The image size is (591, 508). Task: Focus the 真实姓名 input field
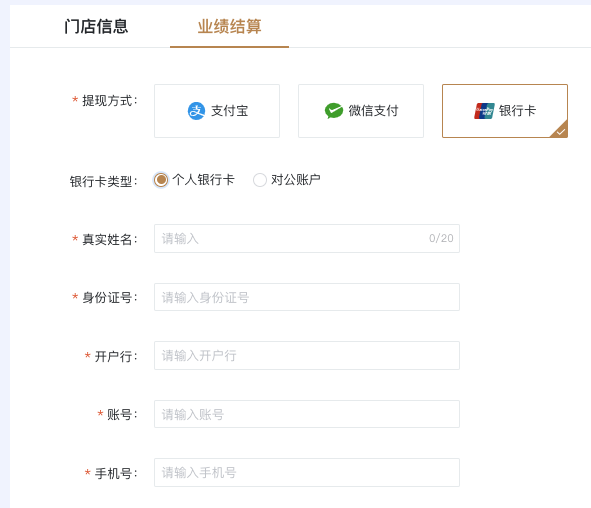click(x=307, y=239)
